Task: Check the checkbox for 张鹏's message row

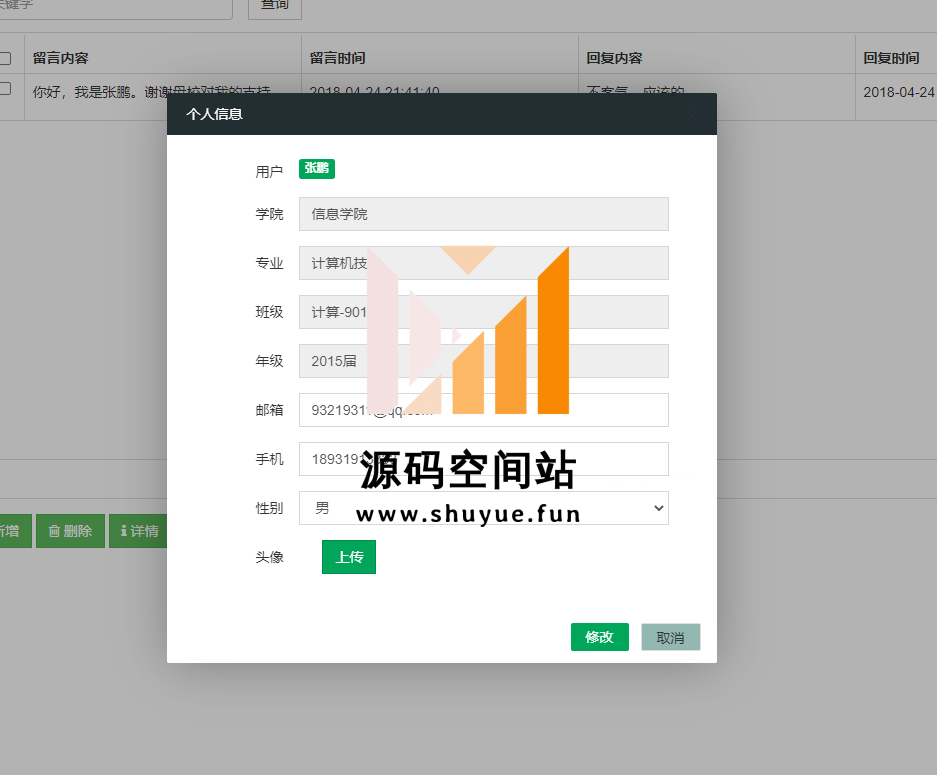Action: pyautogui.click(x=5, y=89)
